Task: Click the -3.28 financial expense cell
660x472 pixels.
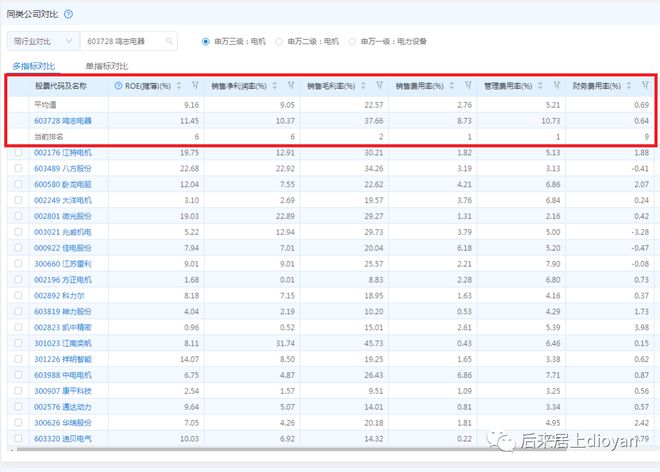Action: coord(640,232)
